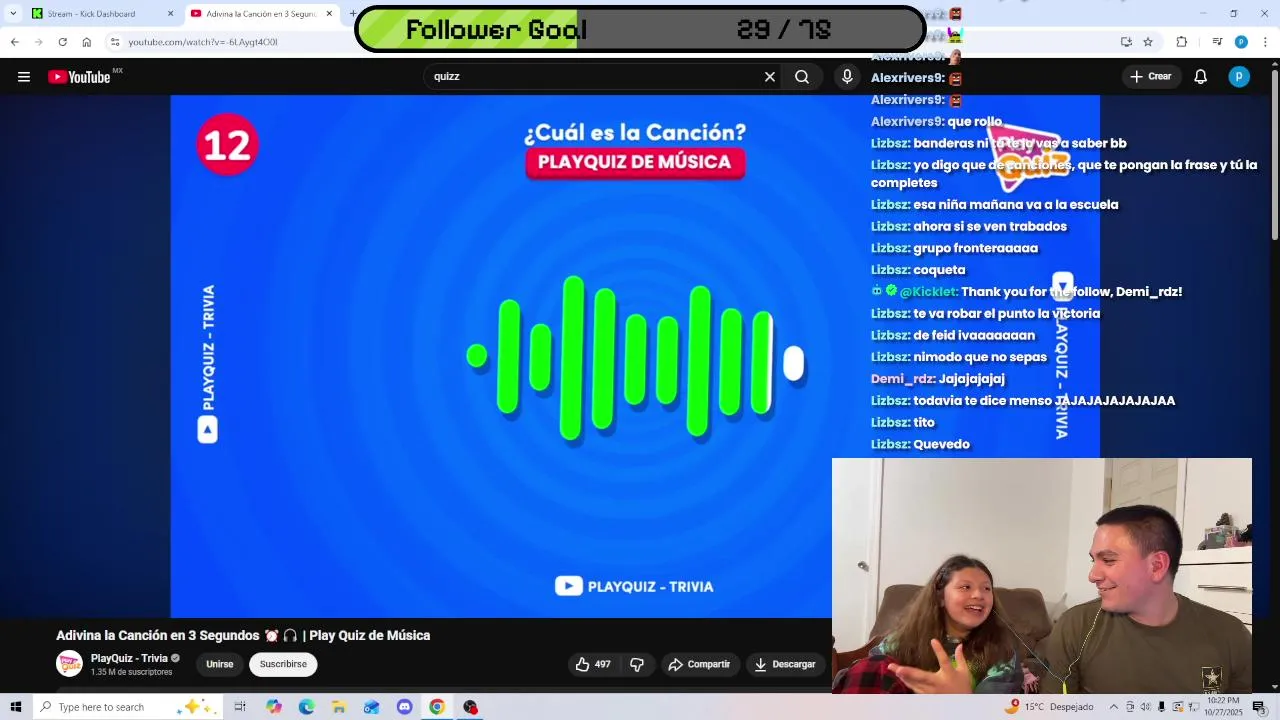
Task: Open the PlayQuiz channel avatar
Action: (69, 664)
